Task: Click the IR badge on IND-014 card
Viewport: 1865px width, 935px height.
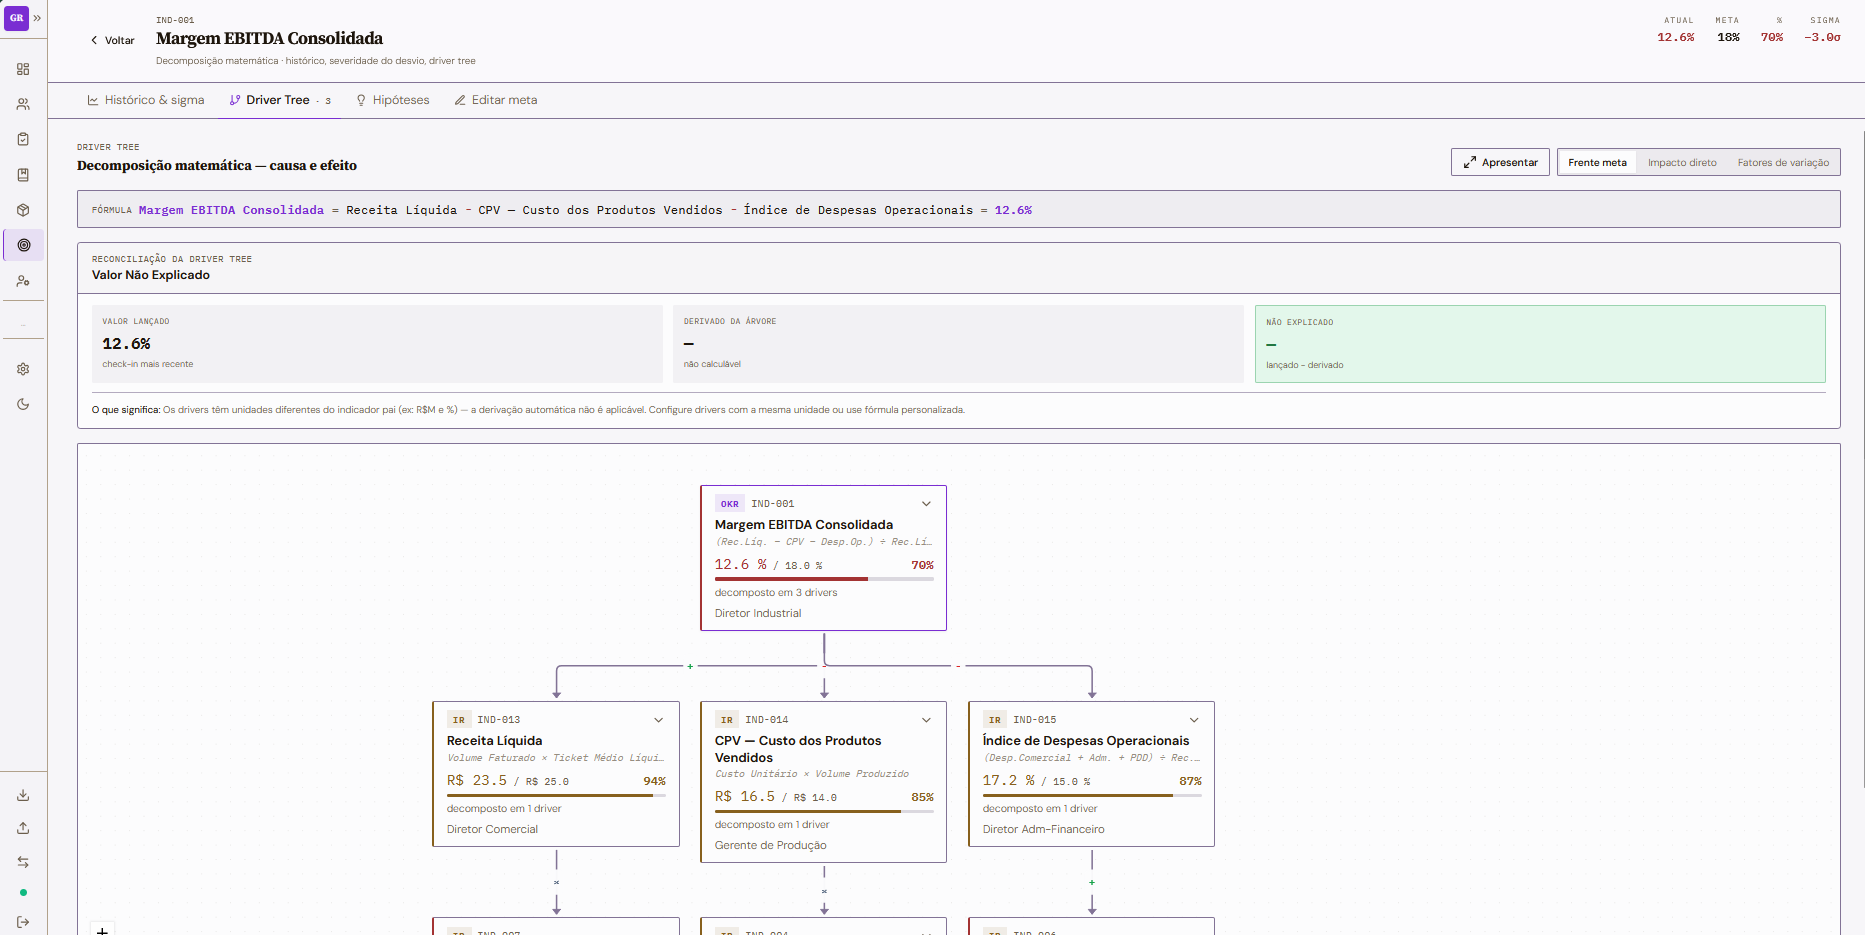Action: [x=727, y=720]
